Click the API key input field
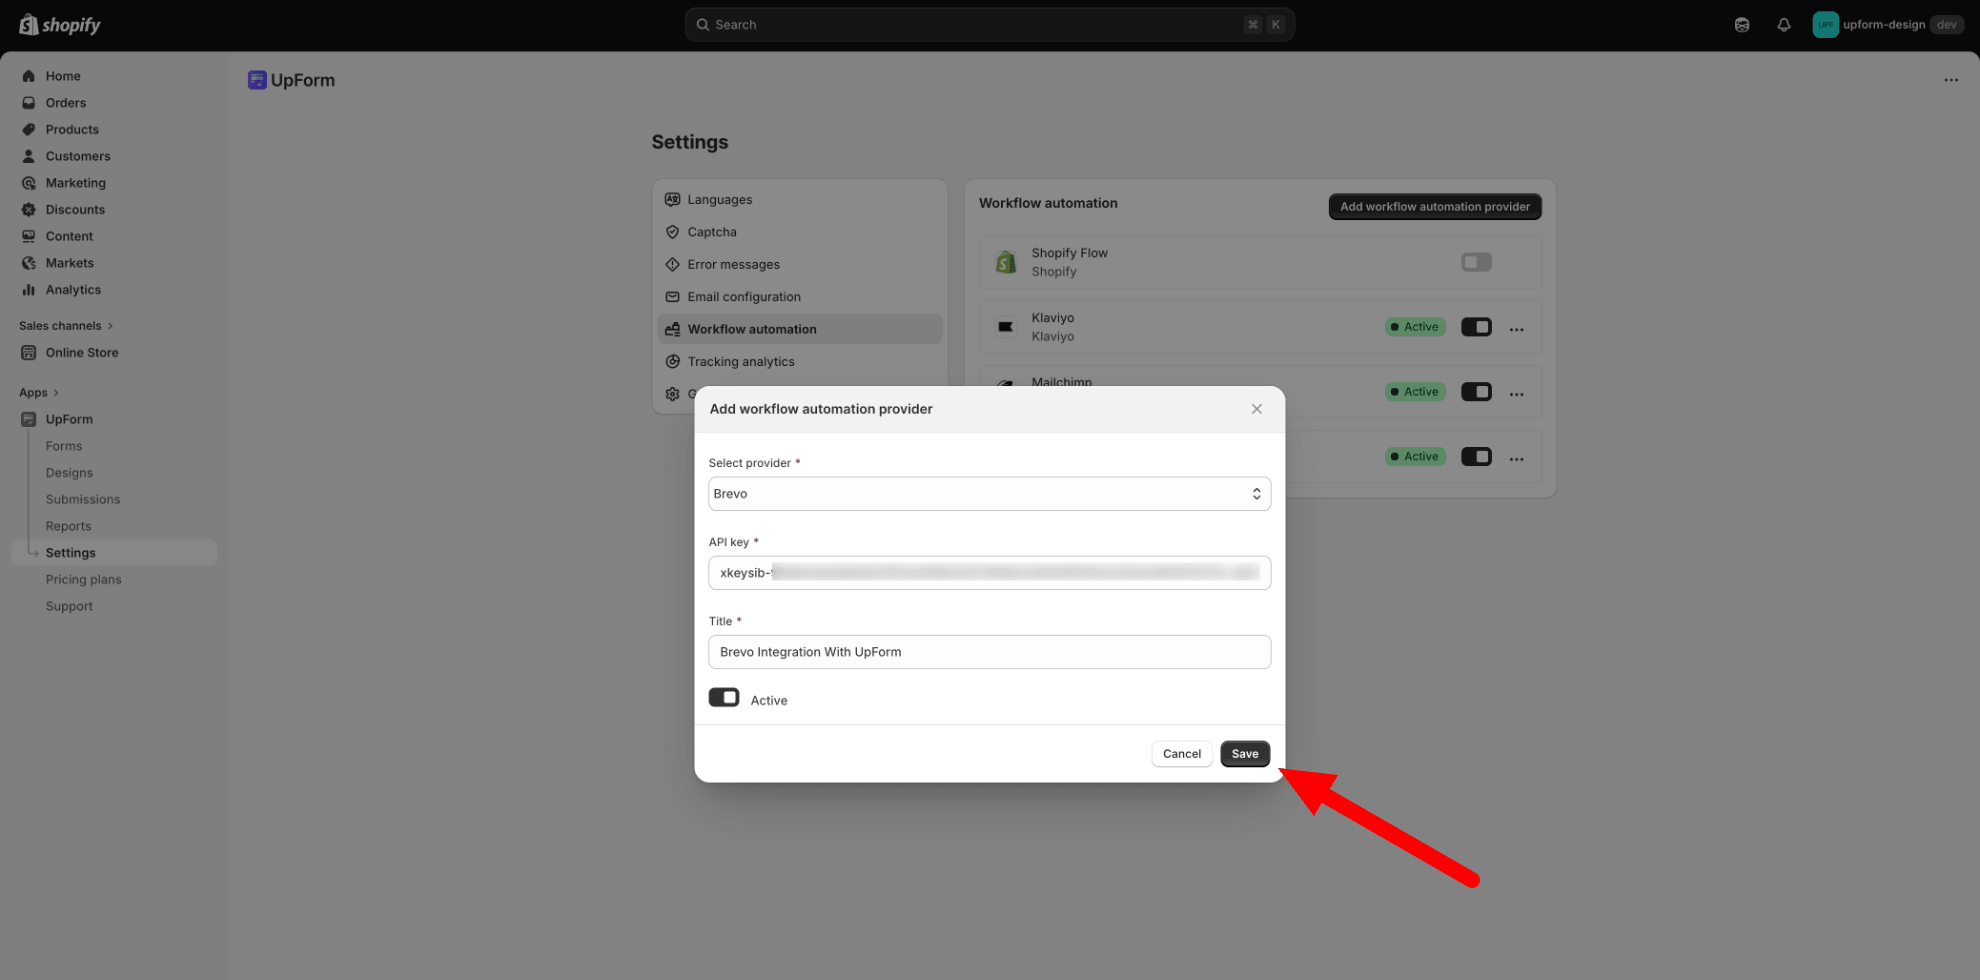1980x980 pixels. (989, 573)
